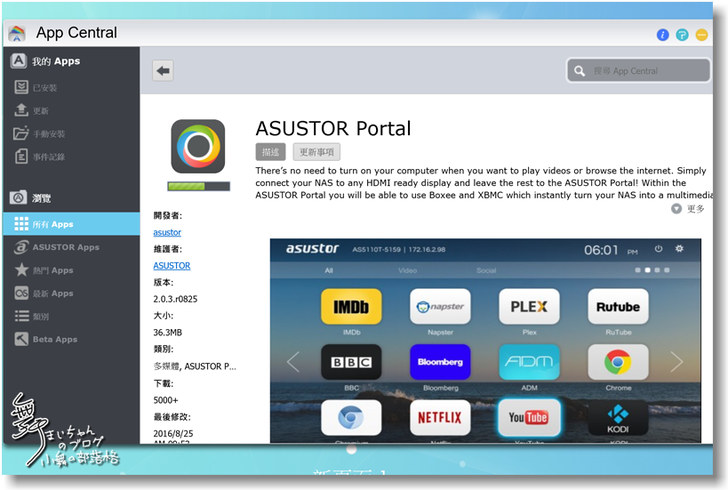Click downloads value 5000+
This screenshot has width=728, height=490.
point(166,400)
